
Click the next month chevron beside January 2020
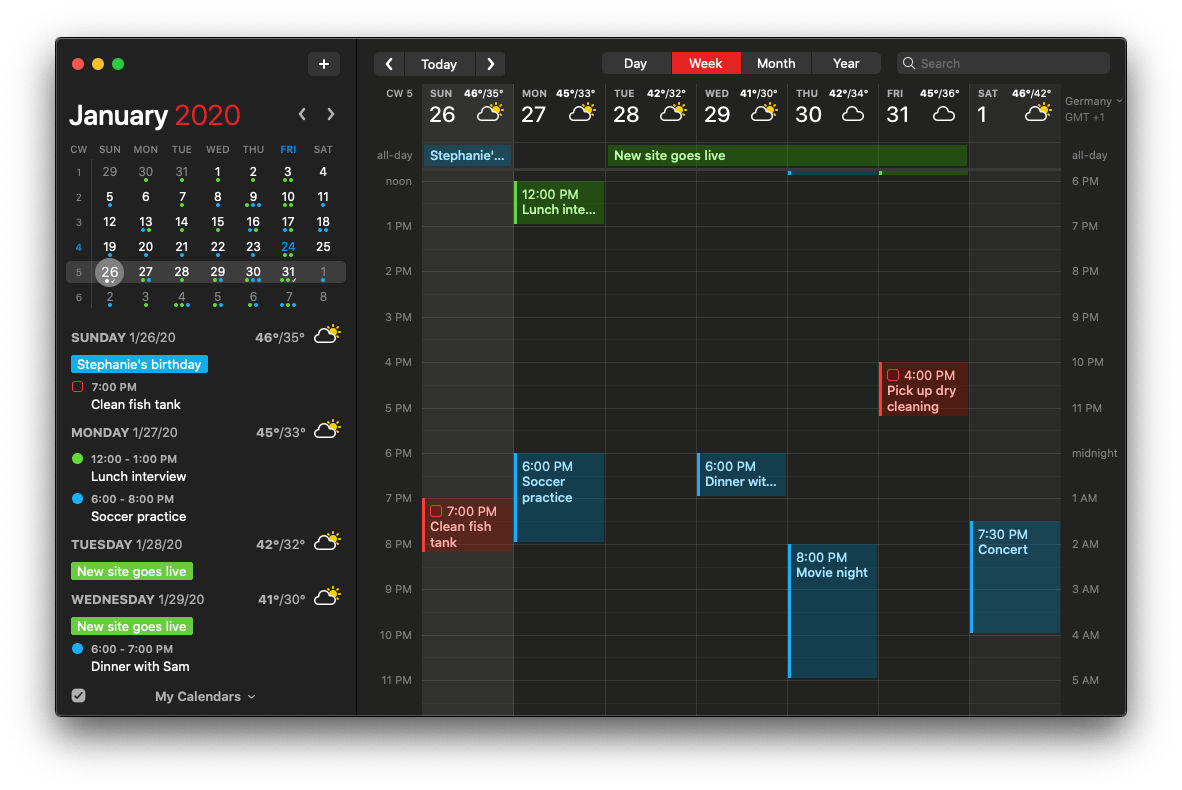click(330, 114)
